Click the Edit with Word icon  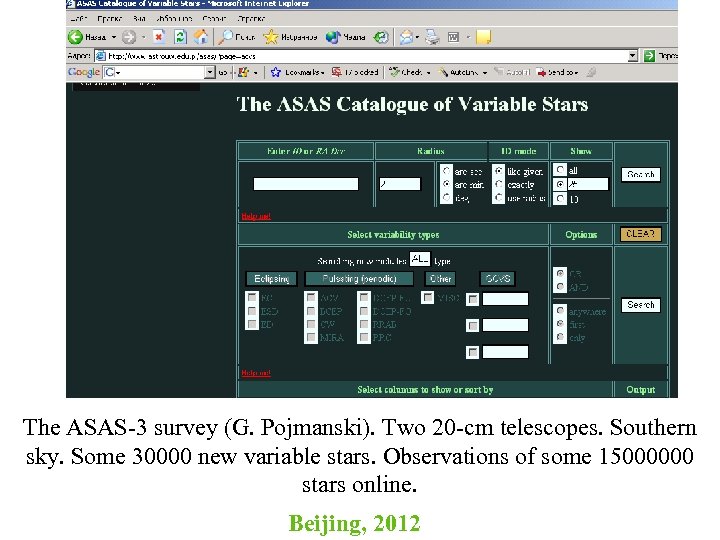pyautogui.click(x=453, y=37)
